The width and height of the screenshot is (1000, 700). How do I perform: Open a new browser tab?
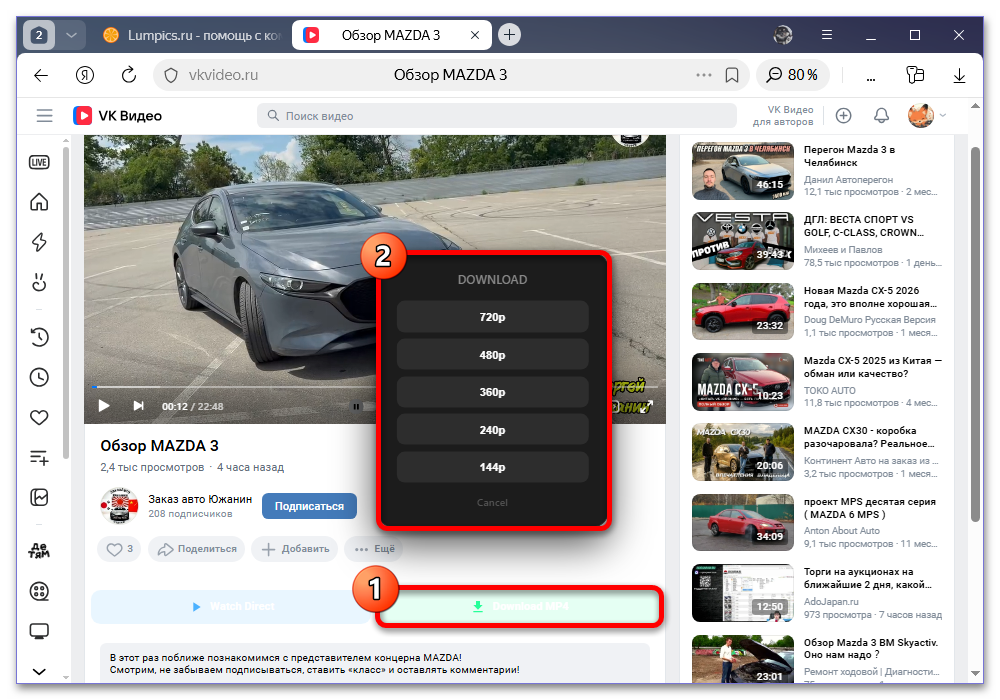[x=509, y=35]
